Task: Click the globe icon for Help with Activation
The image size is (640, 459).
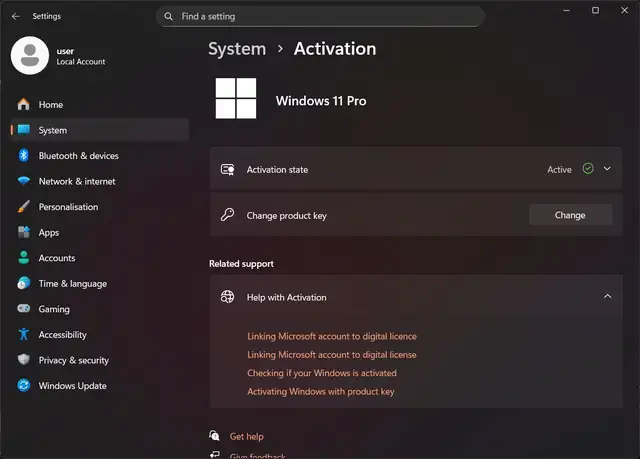Action: click(227, 297)
